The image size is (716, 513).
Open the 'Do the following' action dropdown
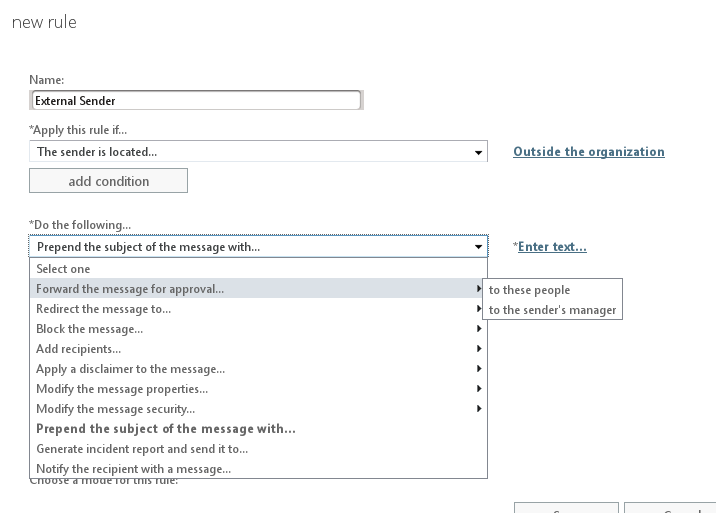click(x=258, y=247)
